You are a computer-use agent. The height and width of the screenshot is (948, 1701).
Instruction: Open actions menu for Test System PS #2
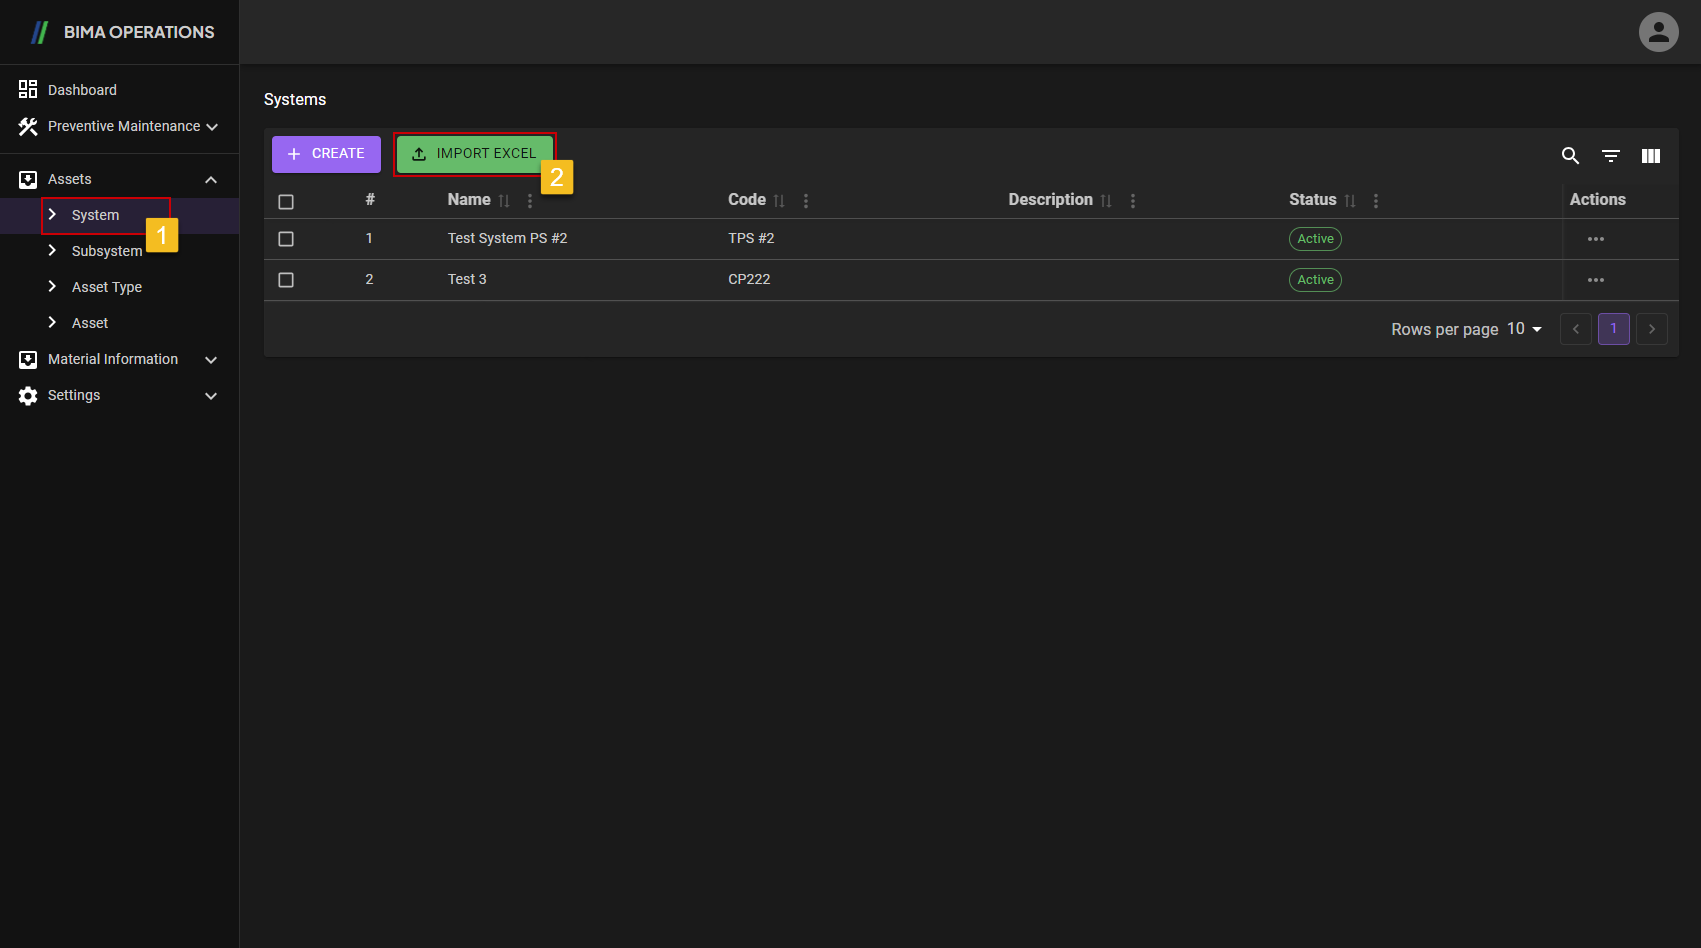pos(1596,239)
